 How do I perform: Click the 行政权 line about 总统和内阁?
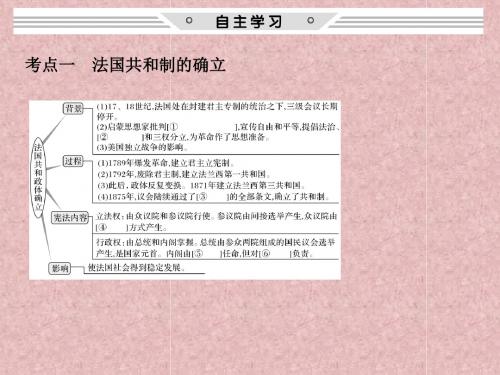pyautogui.click(x=216, y=242)
